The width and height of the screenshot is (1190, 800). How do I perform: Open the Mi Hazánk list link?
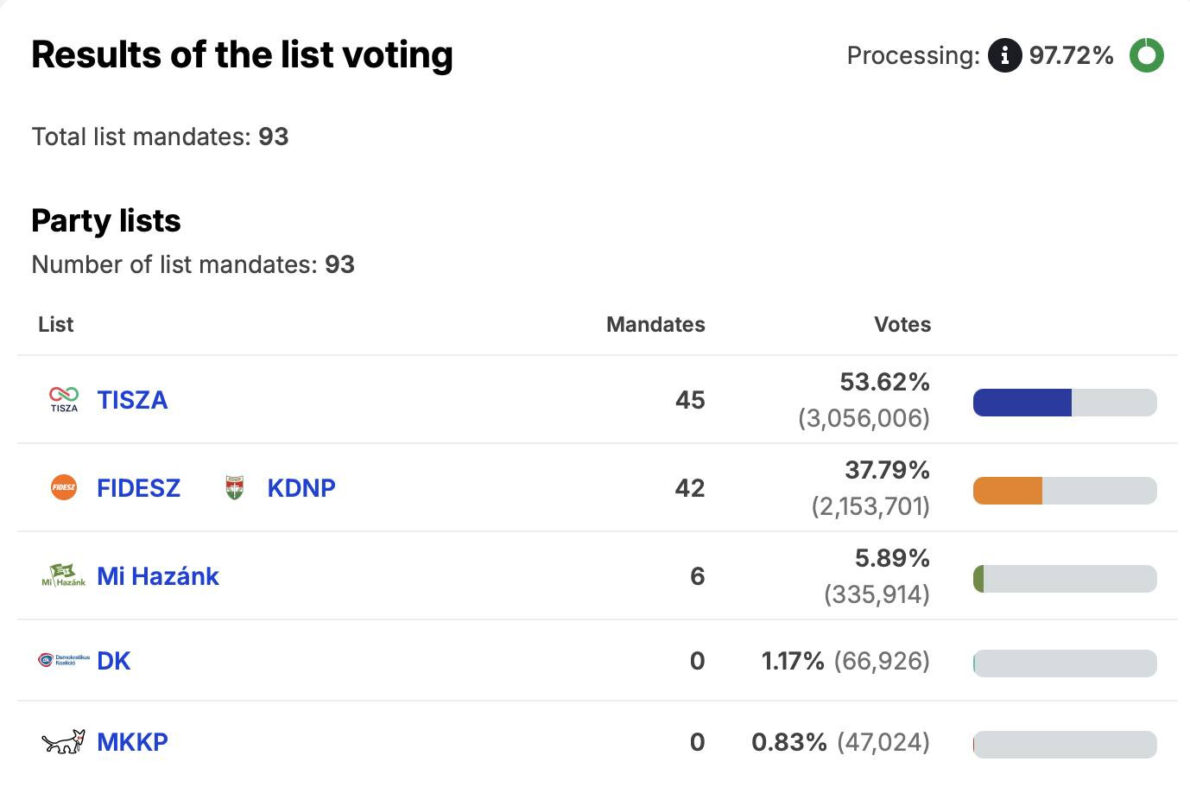tap(158, 576)
